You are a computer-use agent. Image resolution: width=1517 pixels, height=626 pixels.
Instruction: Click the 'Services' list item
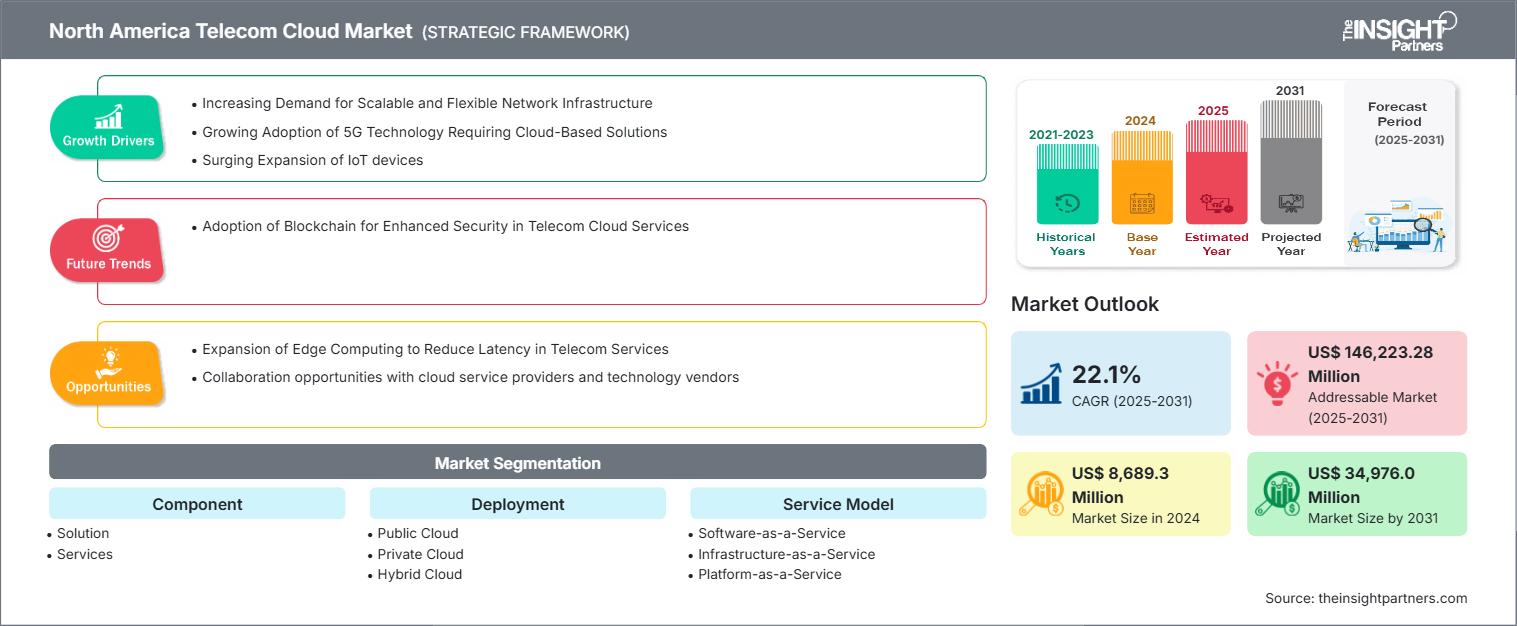(85, 554)
